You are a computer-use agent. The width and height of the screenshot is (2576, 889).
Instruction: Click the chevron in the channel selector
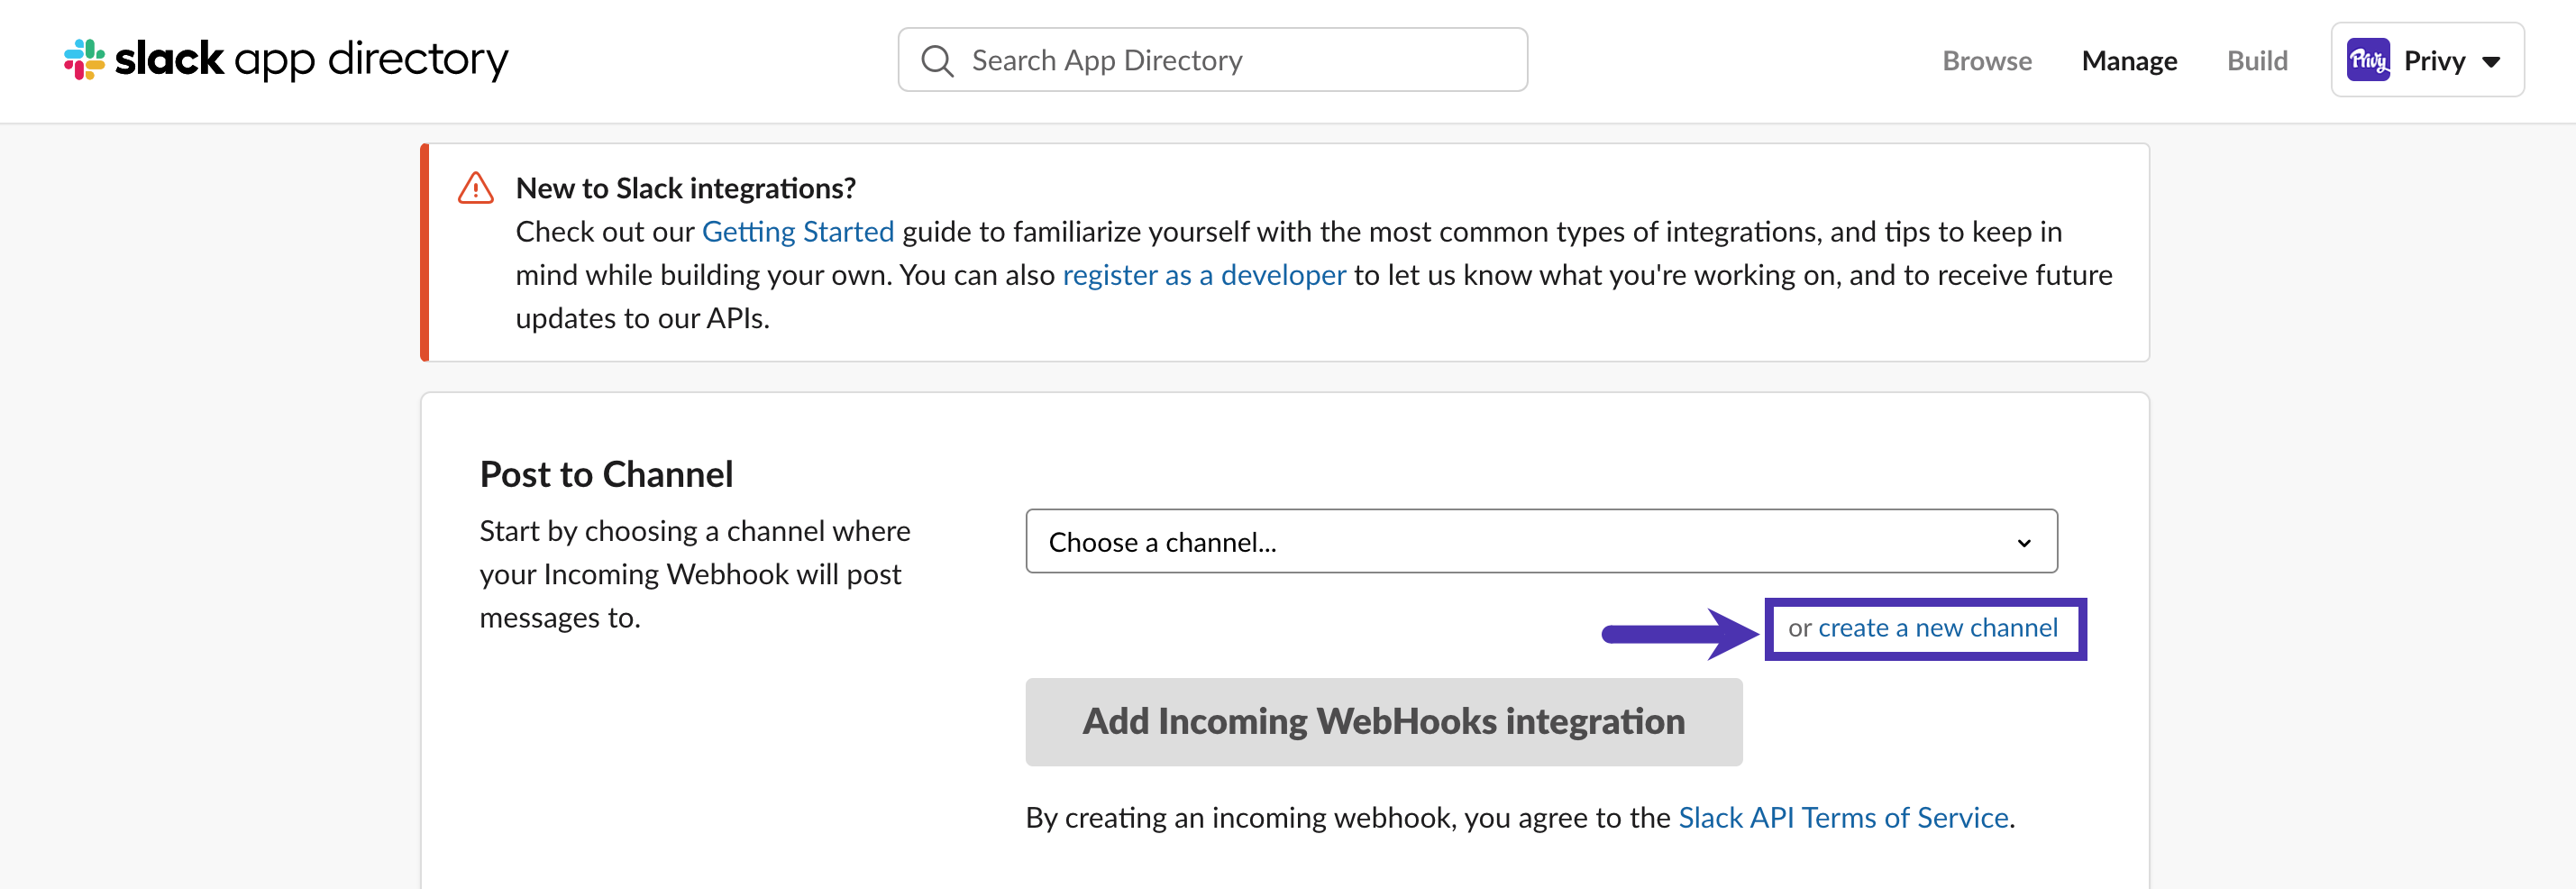[x=2023, y=543]
